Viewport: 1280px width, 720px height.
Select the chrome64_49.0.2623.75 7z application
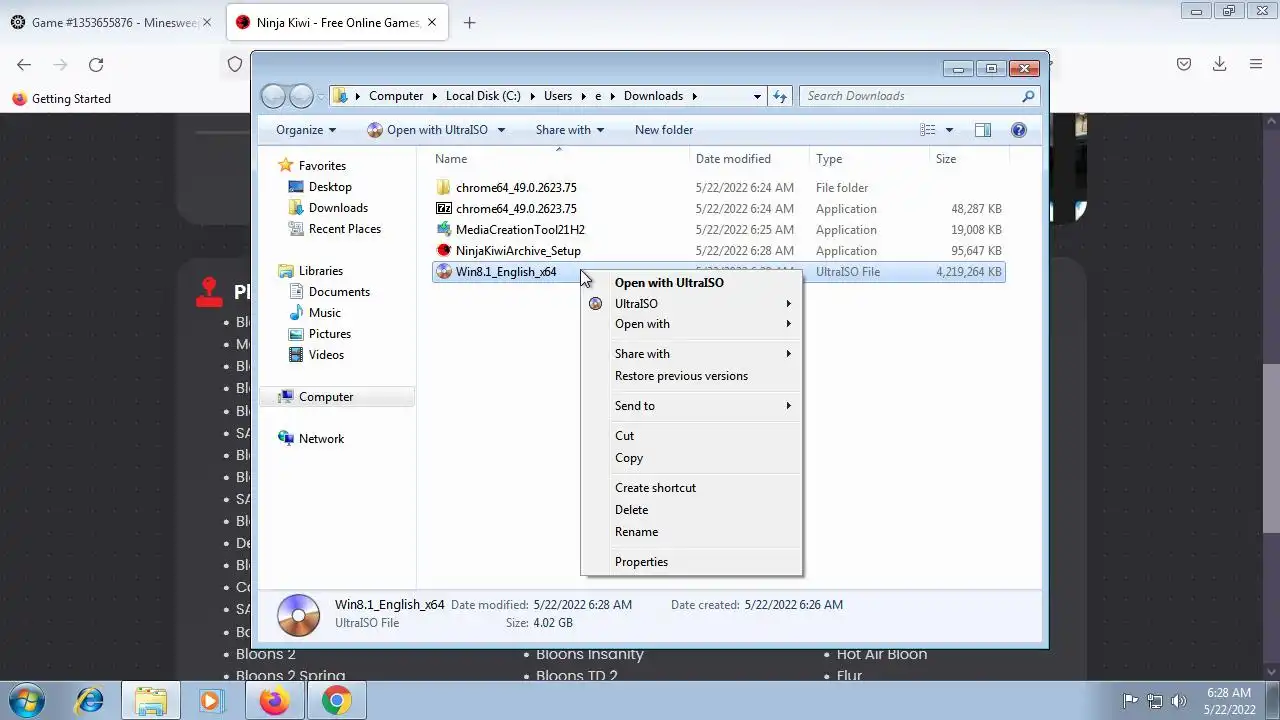click(x=516, y=209)
